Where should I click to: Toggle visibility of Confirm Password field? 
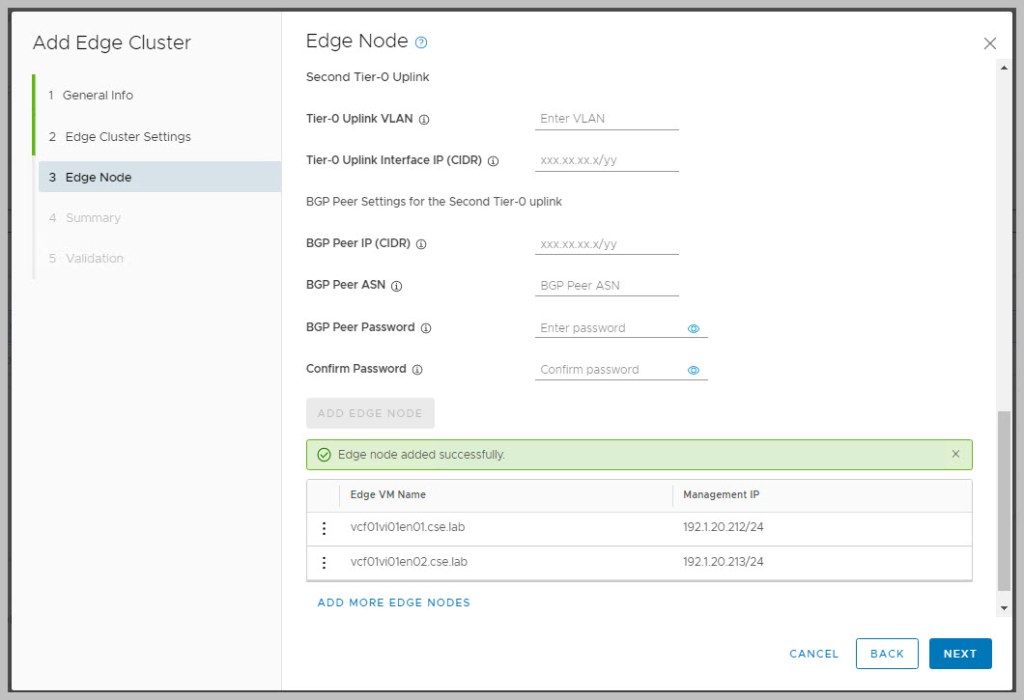(694, 370)
